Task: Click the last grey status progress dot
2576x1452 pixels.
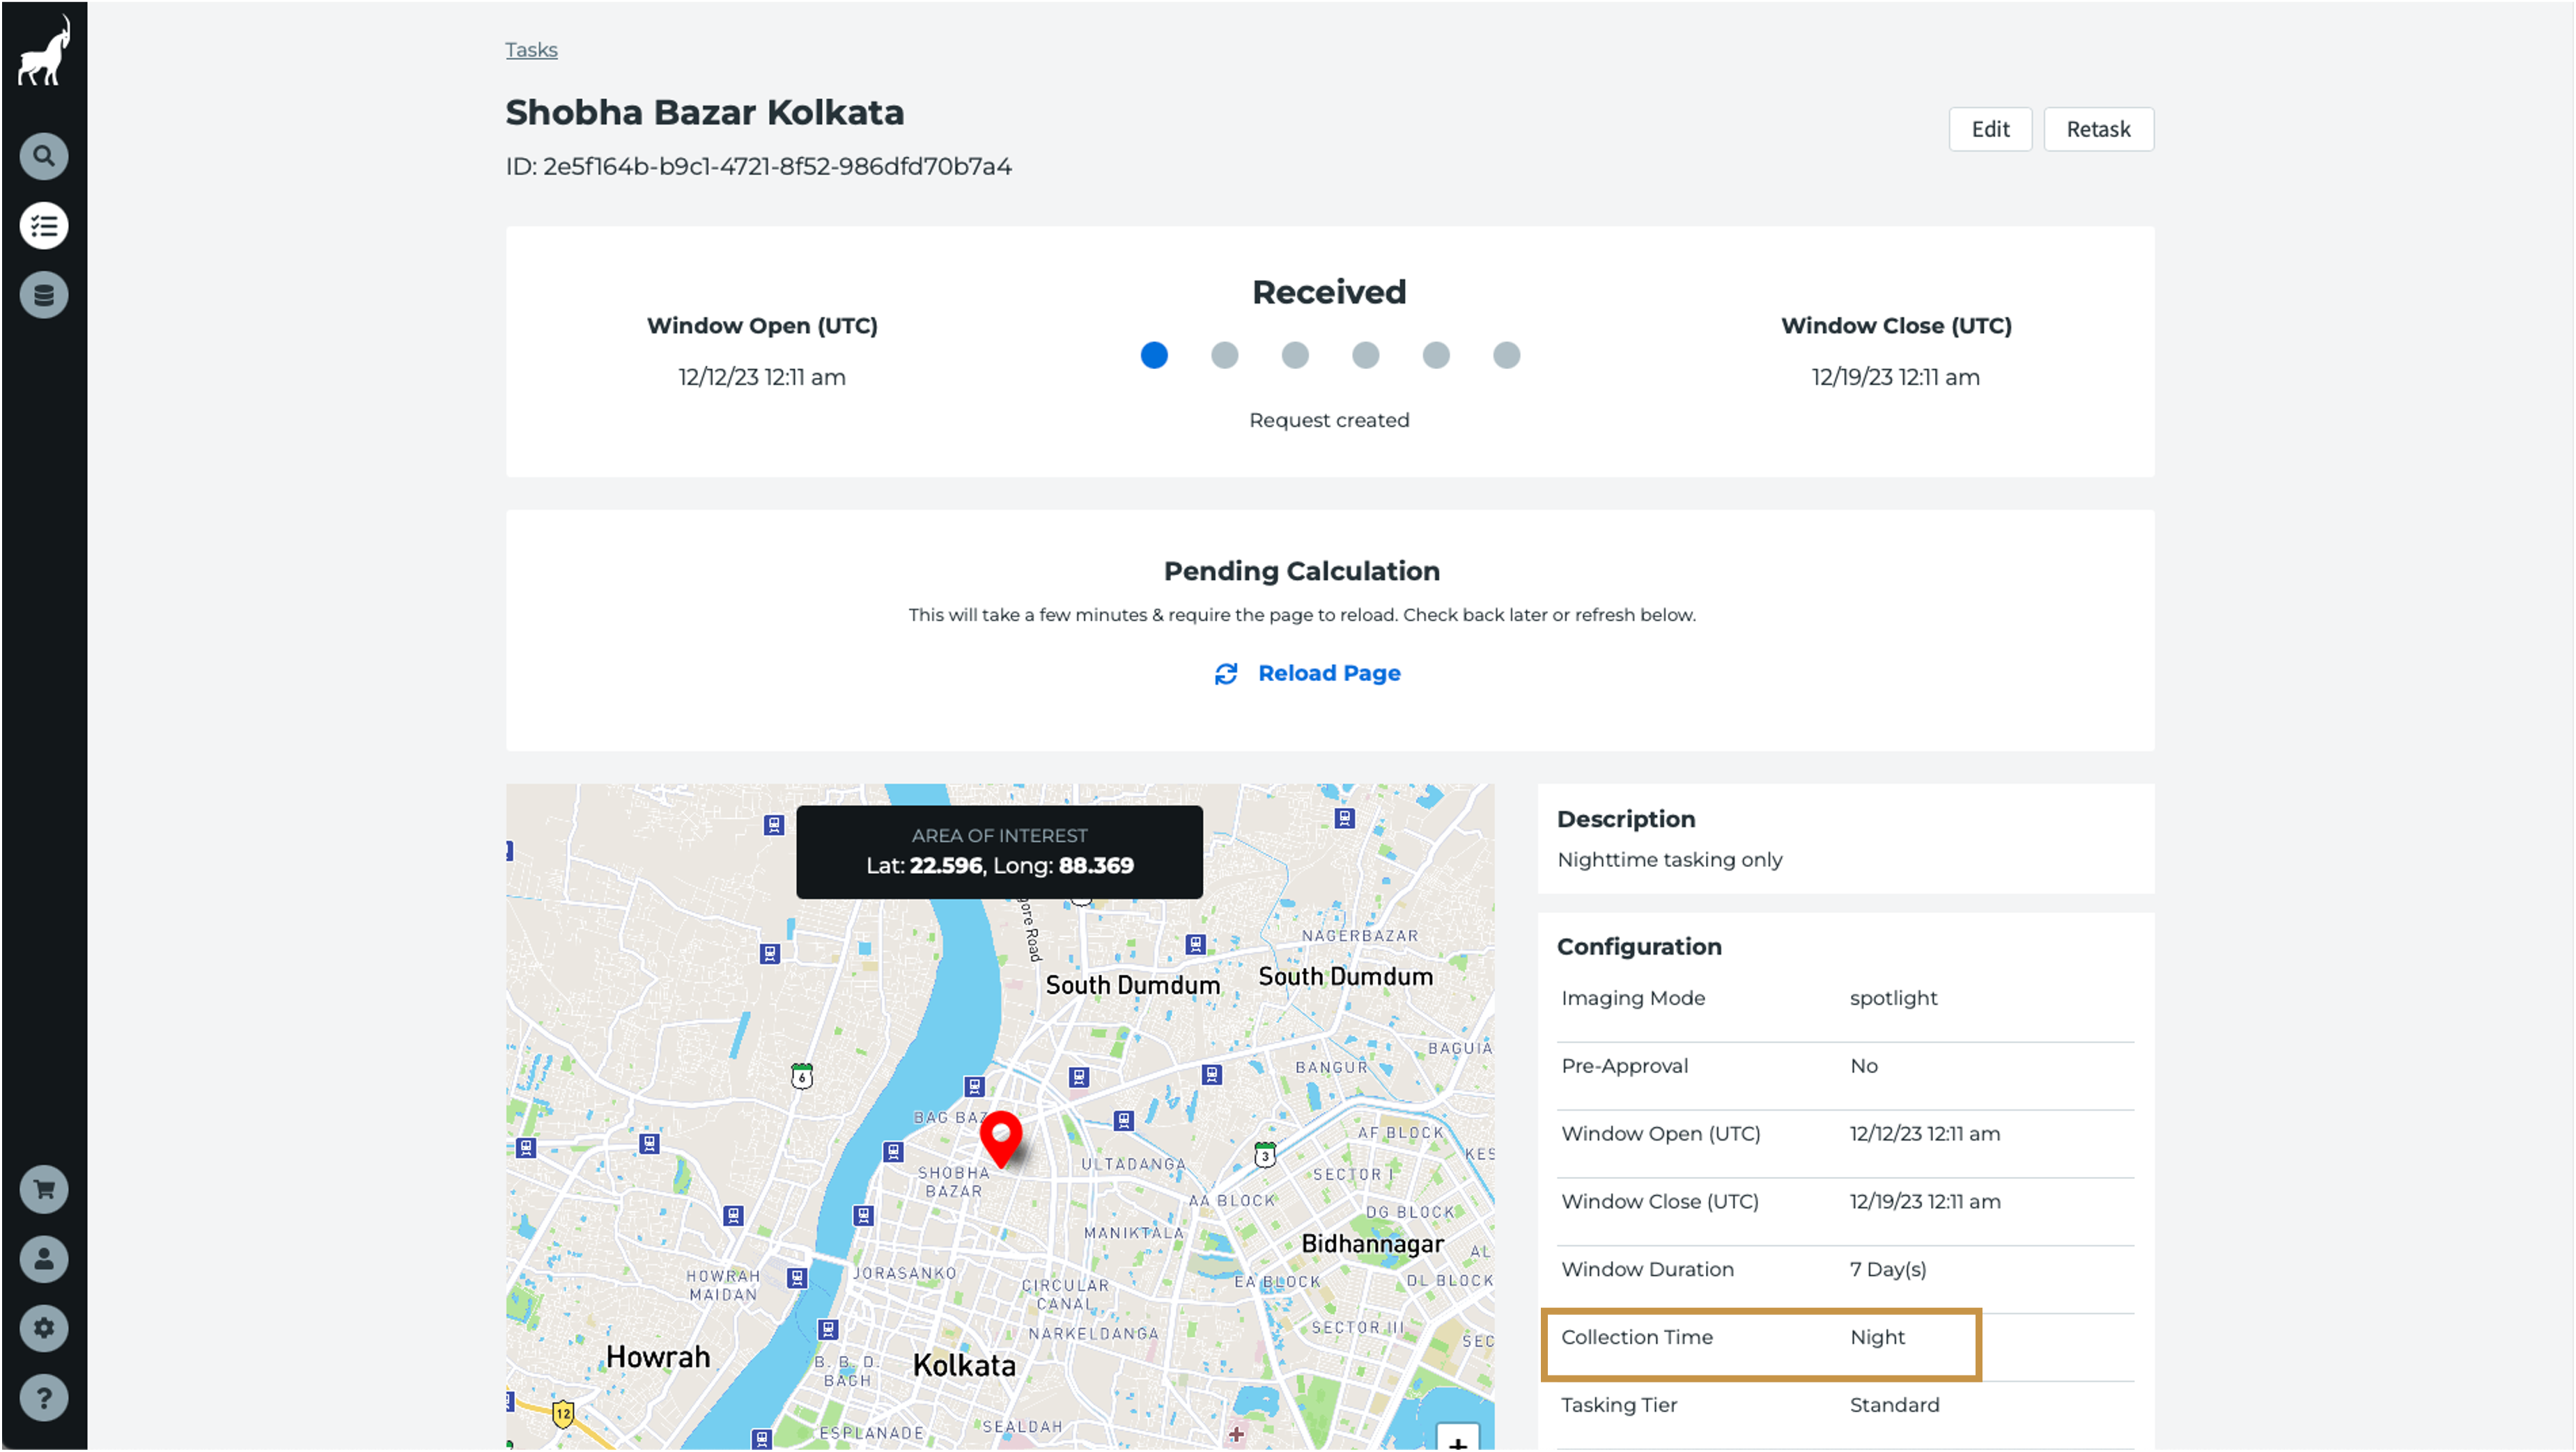Action: tap(1507, 355)
